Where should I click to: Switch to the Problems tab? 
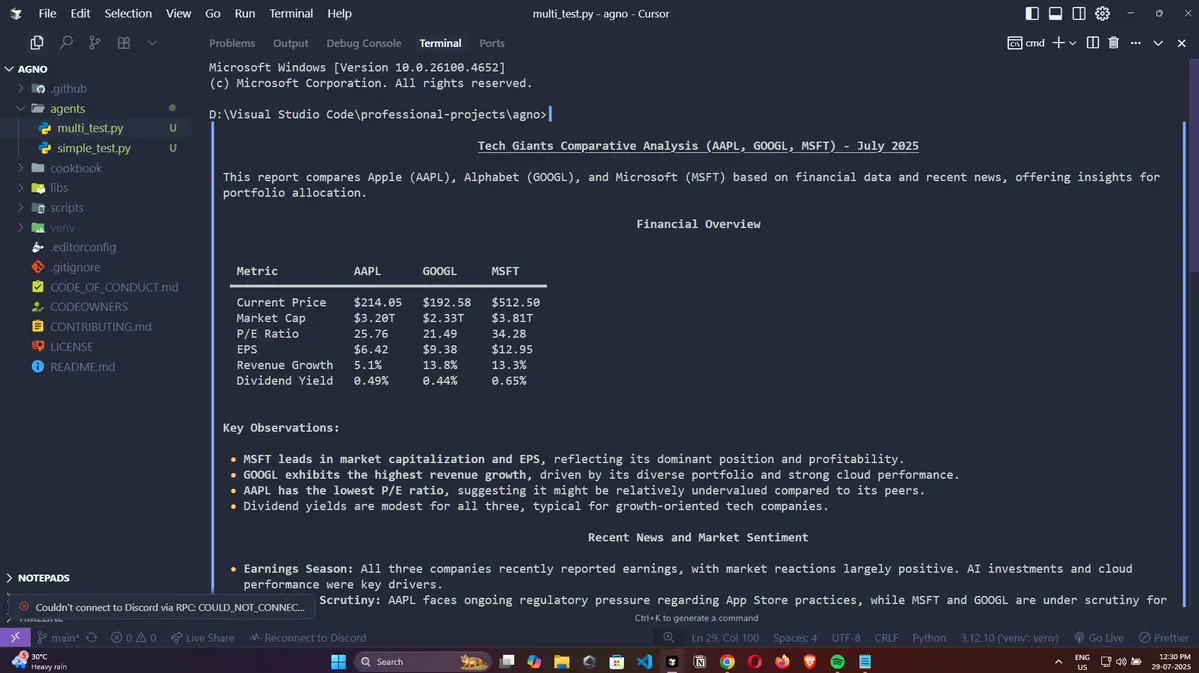[x=232, y=44]
